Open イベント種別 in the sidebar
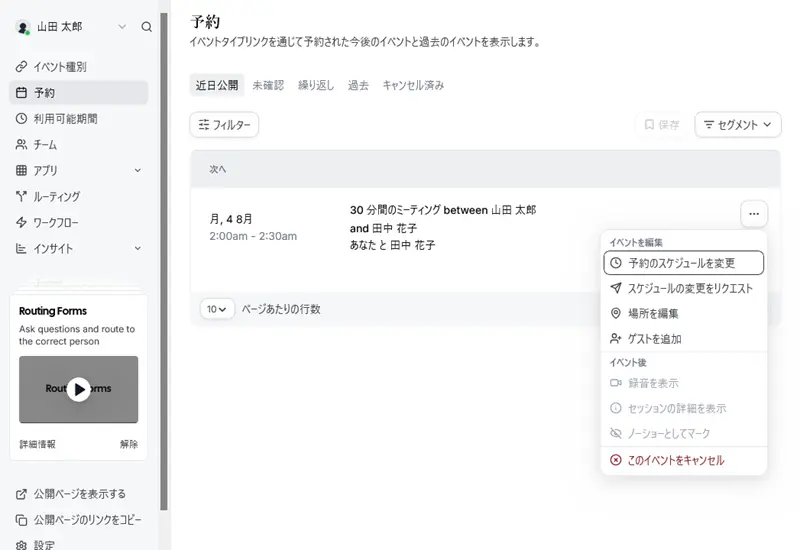The height and width of the screenshot is (550, 800). tap(79, 67)
